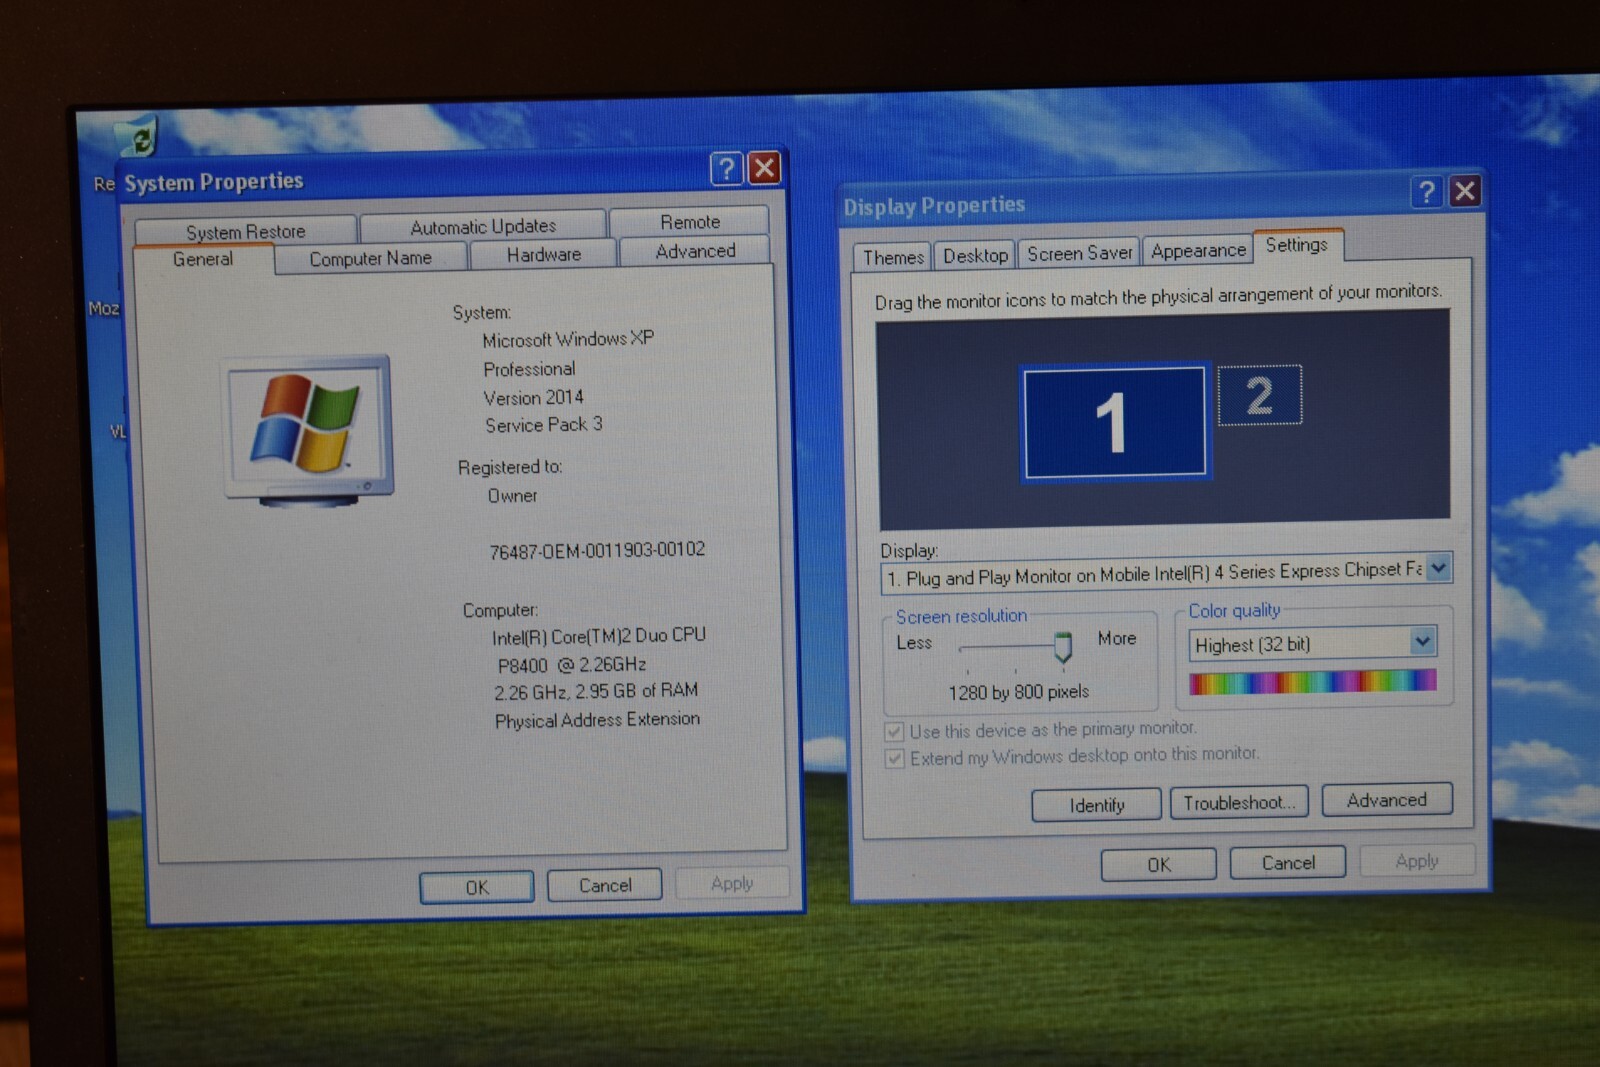Viewport: 1600px width, 1067px height.
Task: Select the Settings tab in Display Properties
Action: (x=1297, y=245)
